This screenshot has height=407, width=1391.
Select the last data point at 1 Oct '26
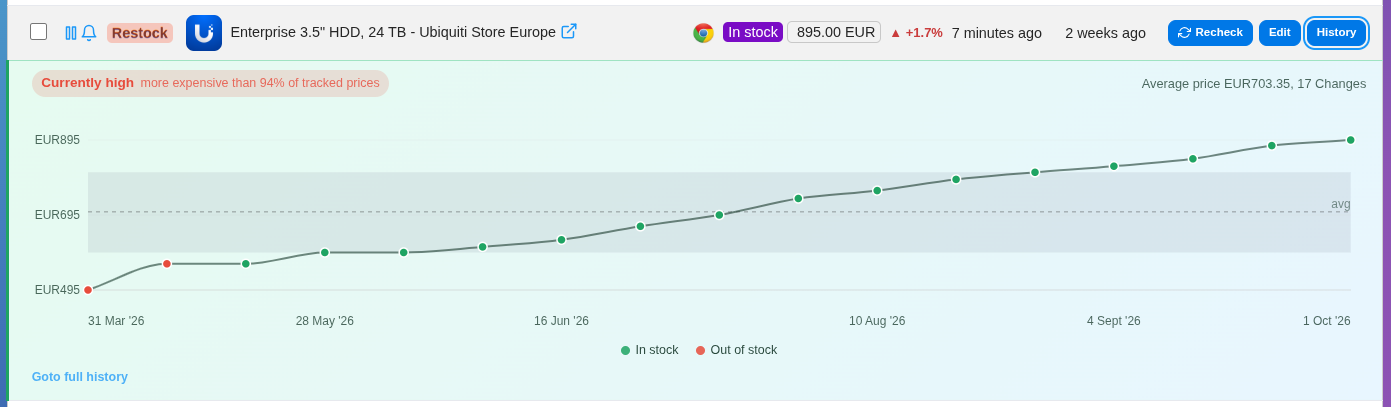coord(1350,140)
